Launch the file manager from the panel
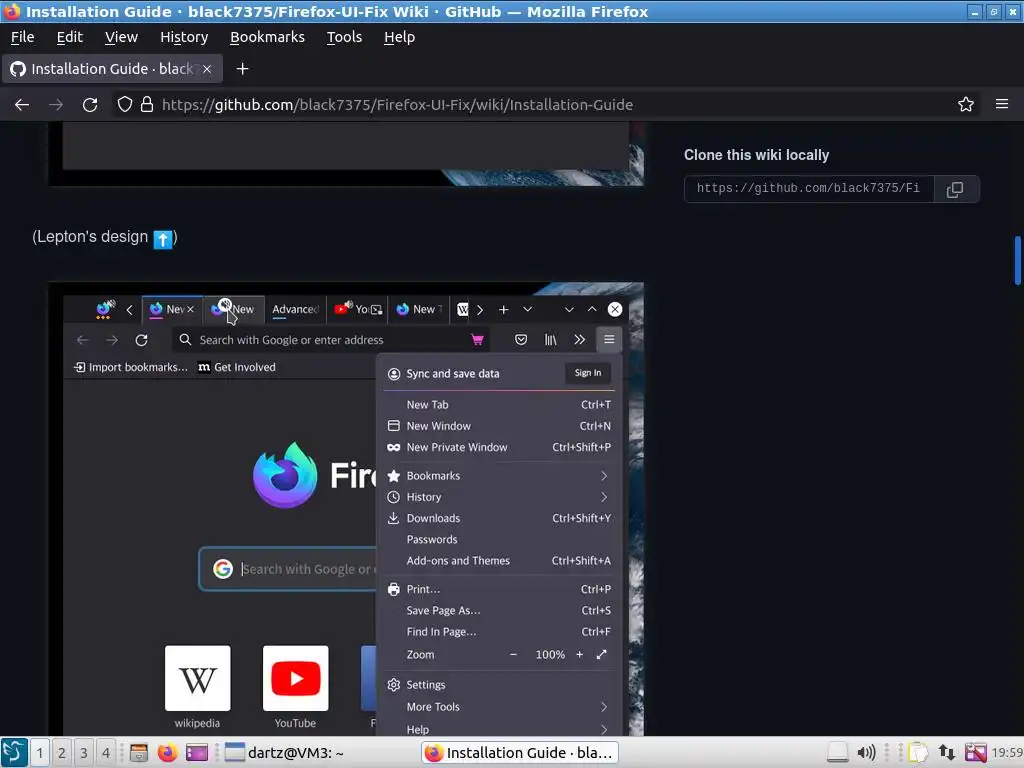 coord(138,752)
